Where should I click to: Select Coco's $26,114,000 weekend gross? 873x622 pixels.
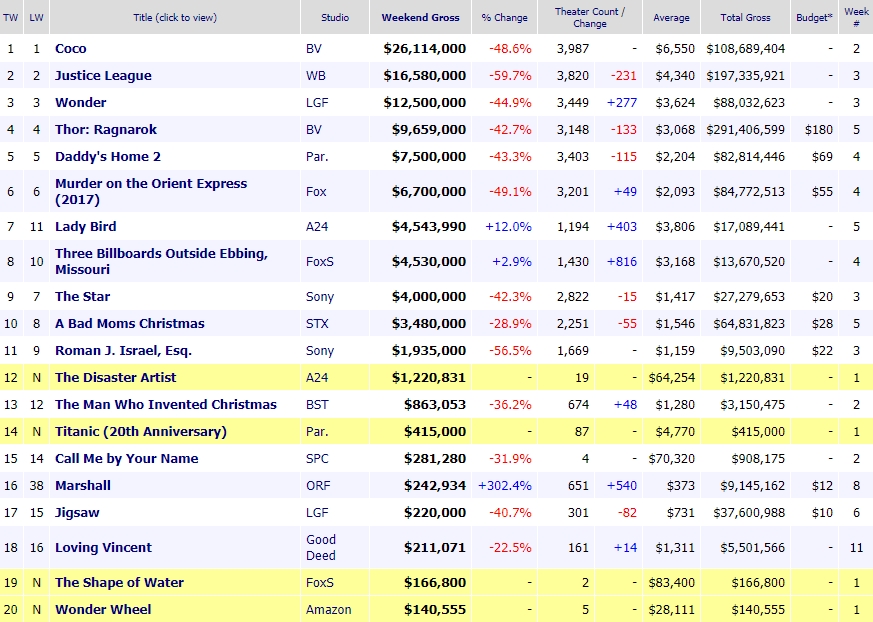(x=424, y=48)
